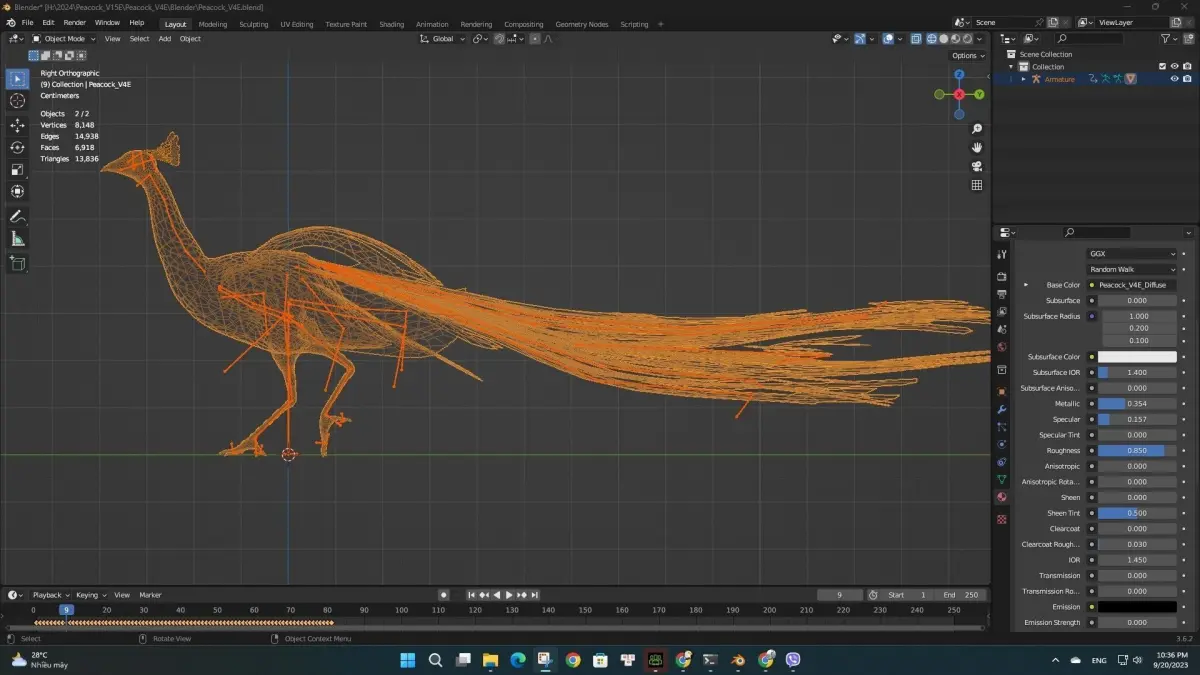Select the Move tool in the toolbar

click(x=17, y=125)
